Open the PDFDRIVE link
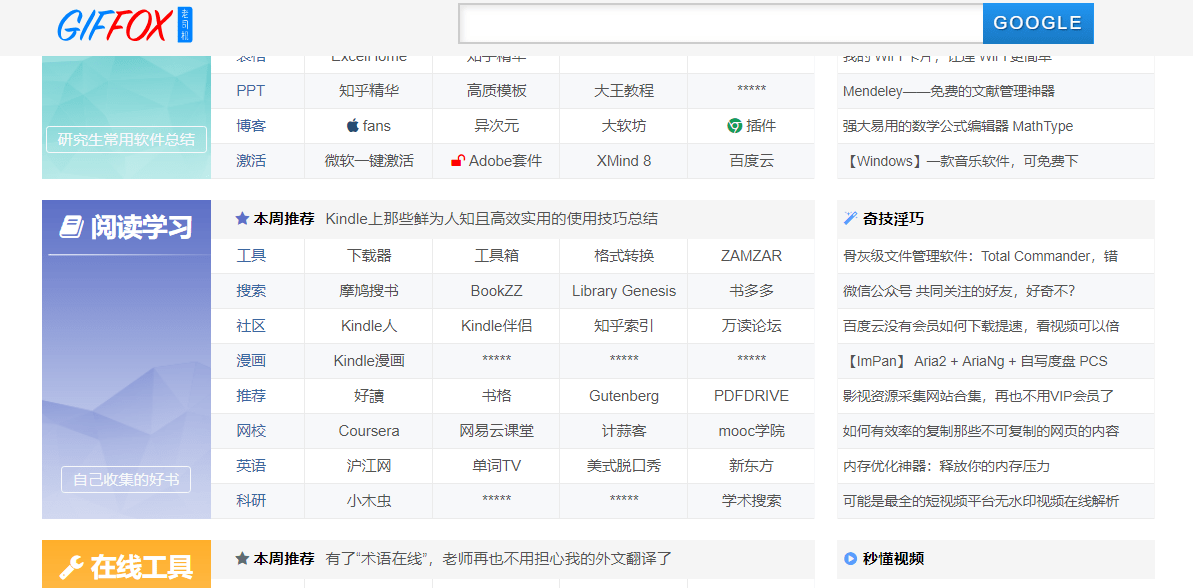This screenshot has width=1193, height=588. pyautogui.click(x=751, y=396)
